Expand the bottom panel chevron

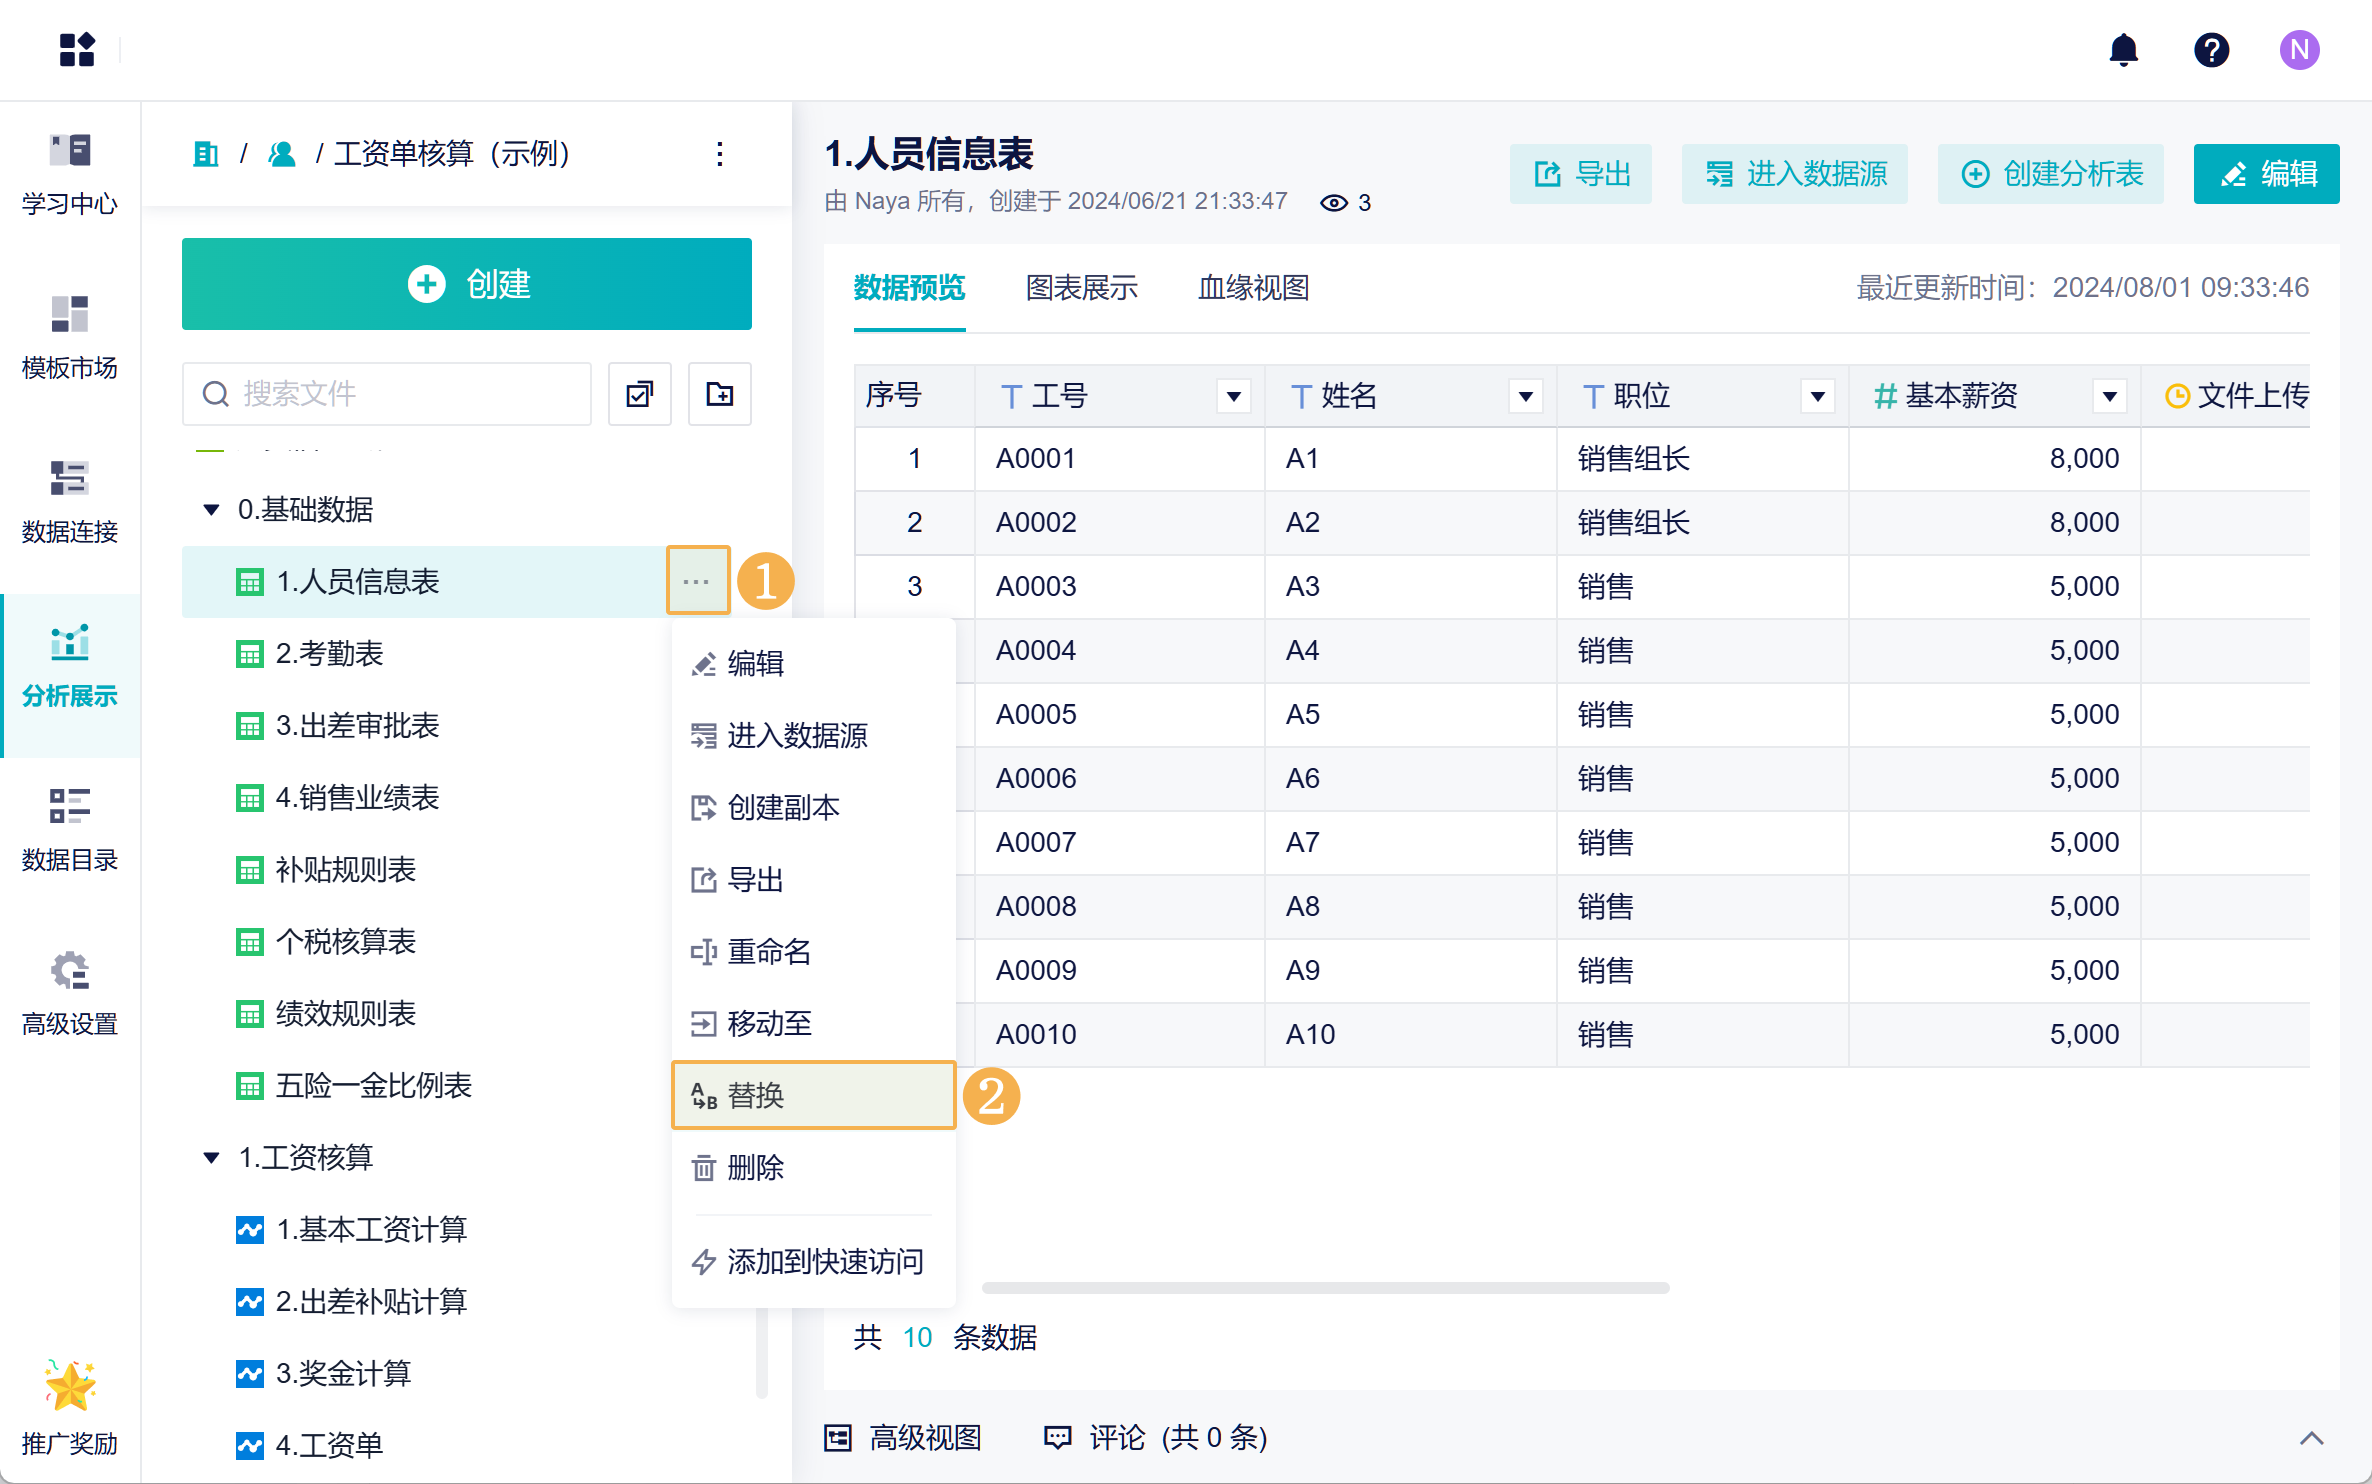(x=2311, y=1438)
